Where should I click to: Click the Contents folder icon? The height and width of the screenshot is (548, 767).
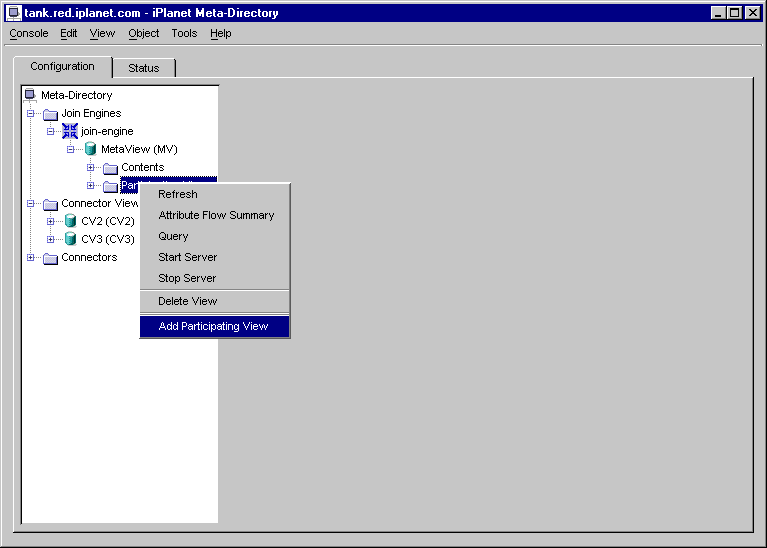(x=111, y=168)
